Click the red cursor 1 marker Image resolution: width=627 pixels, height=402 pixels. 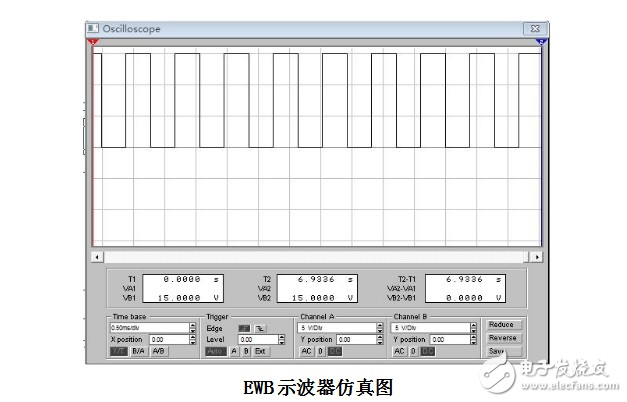coord(93,42)
